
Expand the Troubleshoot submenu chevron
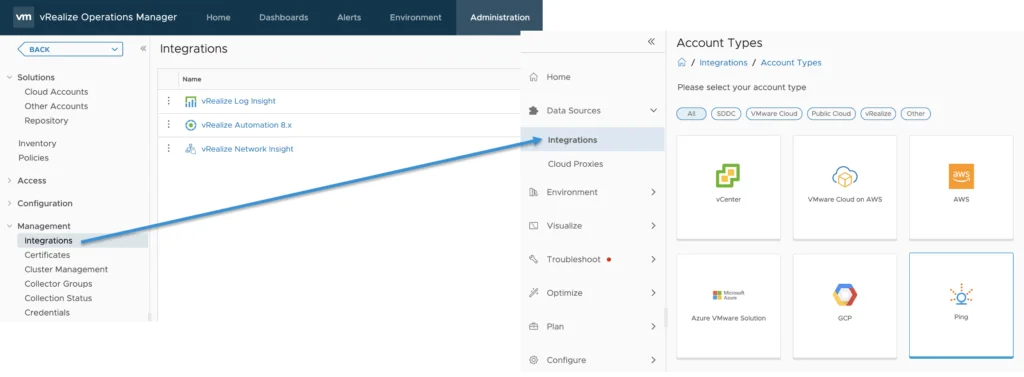click(x=653, y=259)
